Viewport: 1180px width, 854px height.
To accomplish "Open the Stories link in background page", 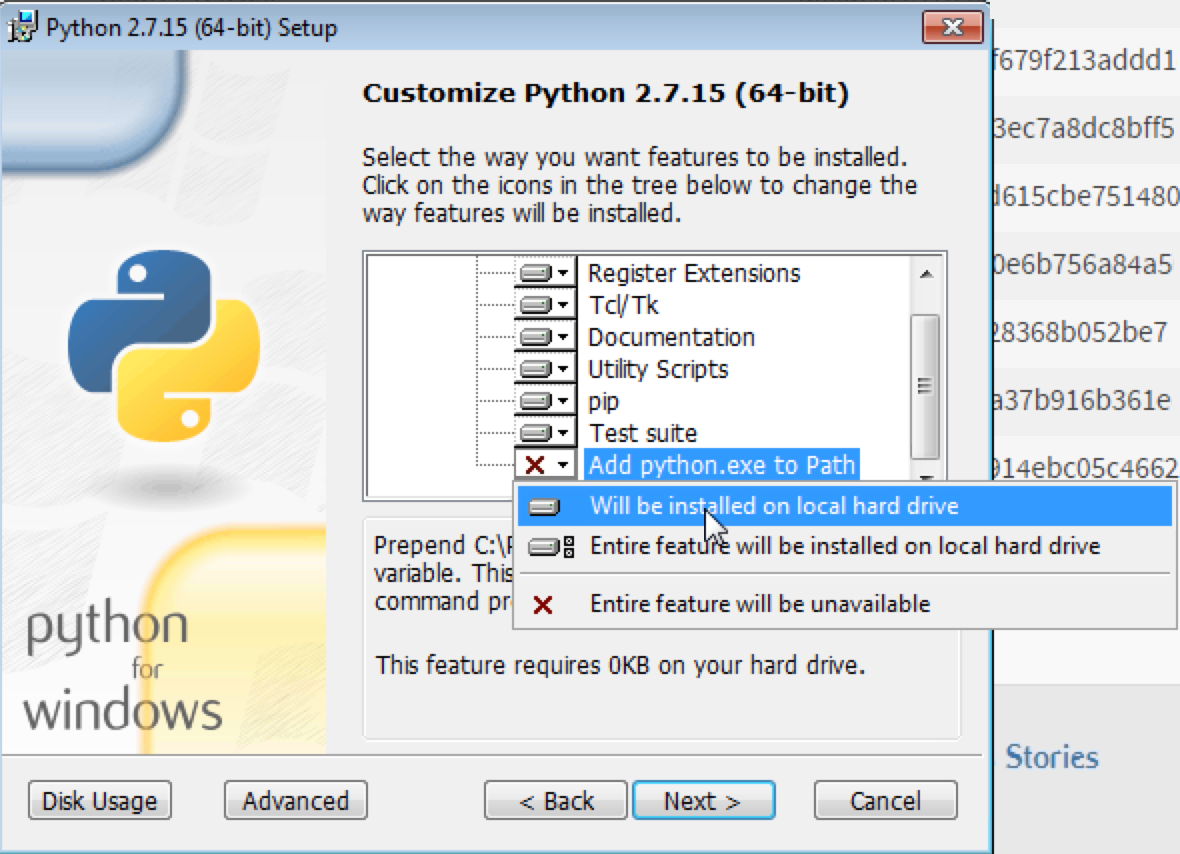I will 1052,757.
